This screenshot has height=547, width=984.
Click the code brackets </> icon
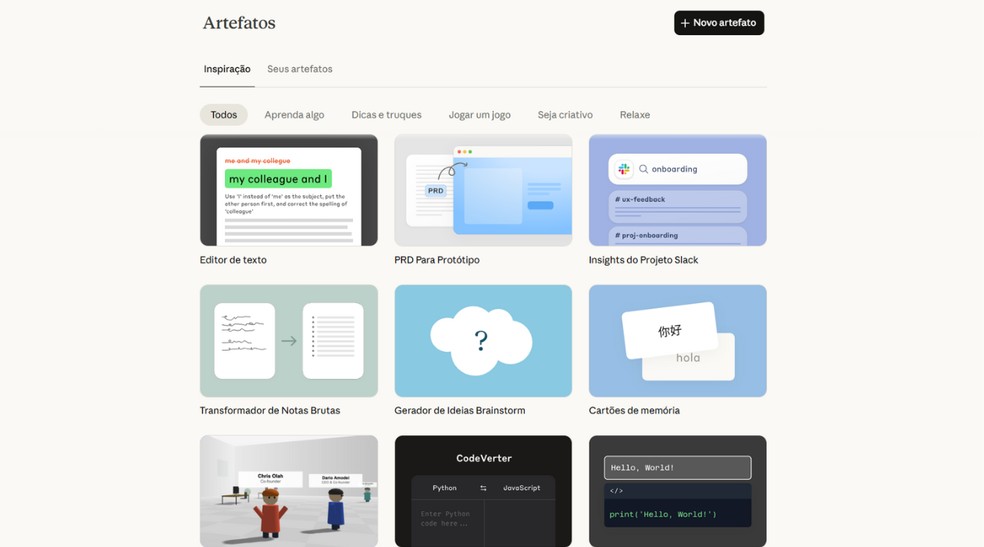point(616,491)
